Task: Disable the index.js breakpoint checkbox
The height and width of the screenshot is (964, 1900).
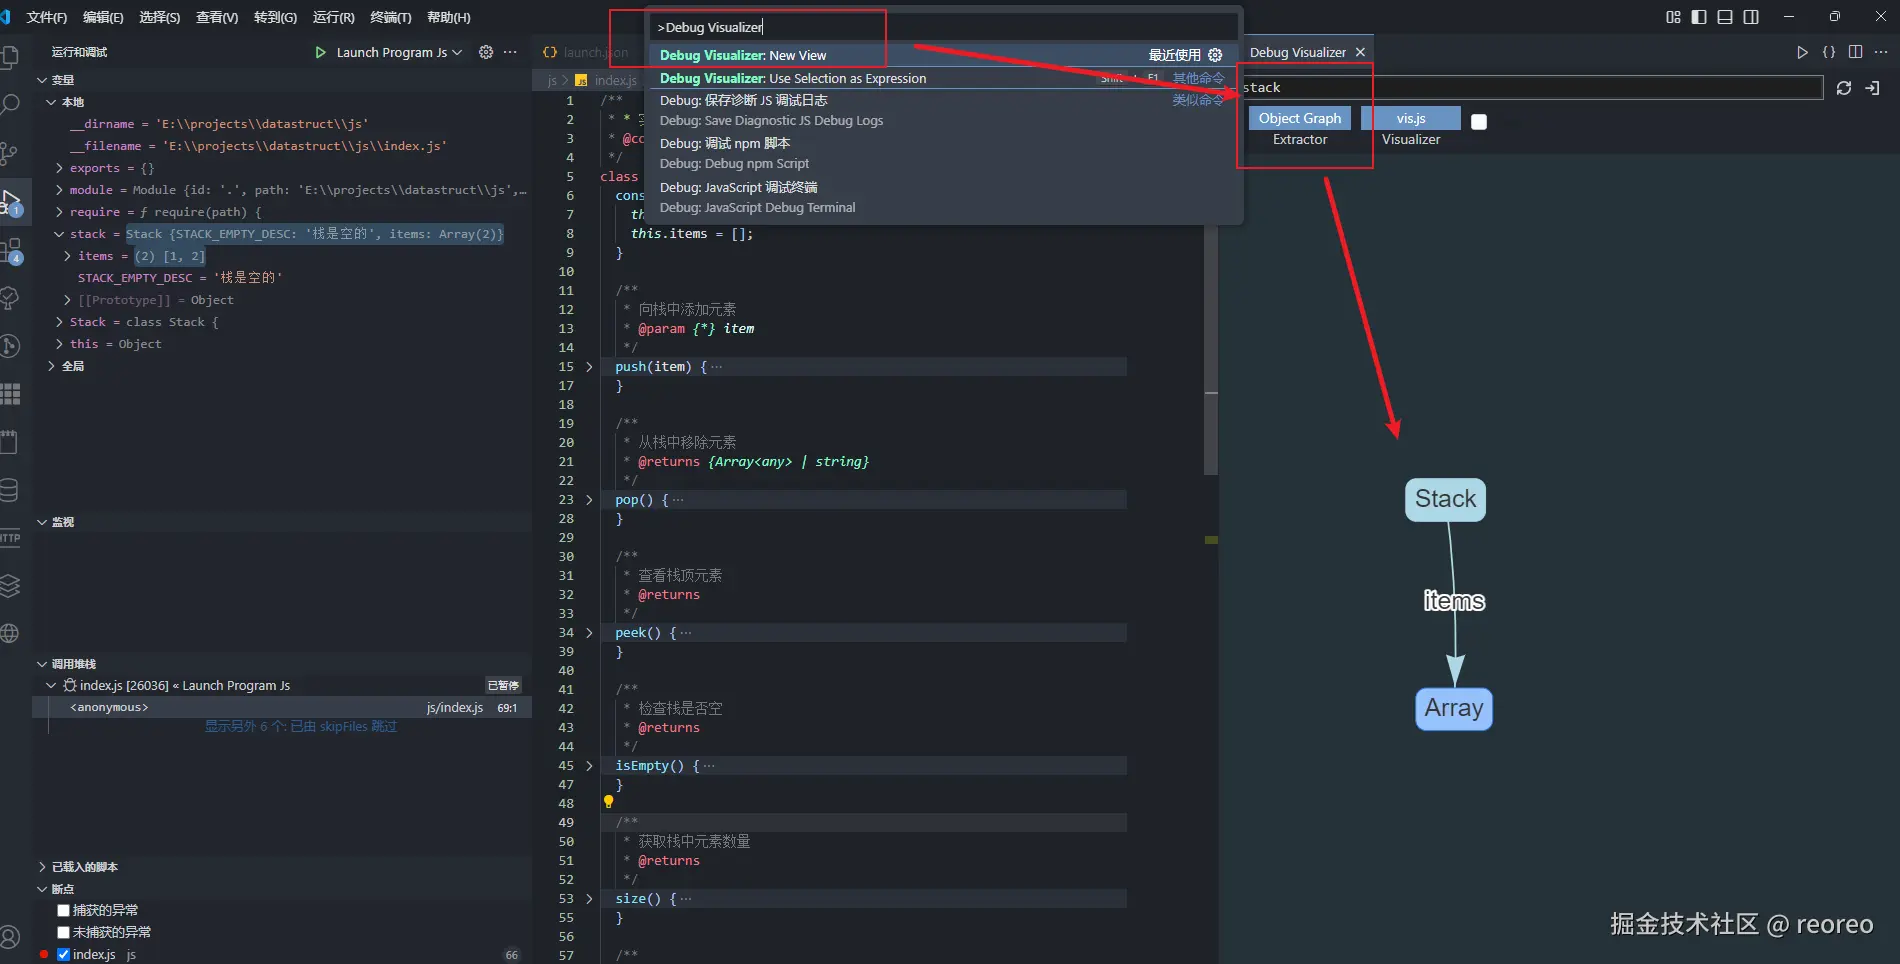Action: 63,954
